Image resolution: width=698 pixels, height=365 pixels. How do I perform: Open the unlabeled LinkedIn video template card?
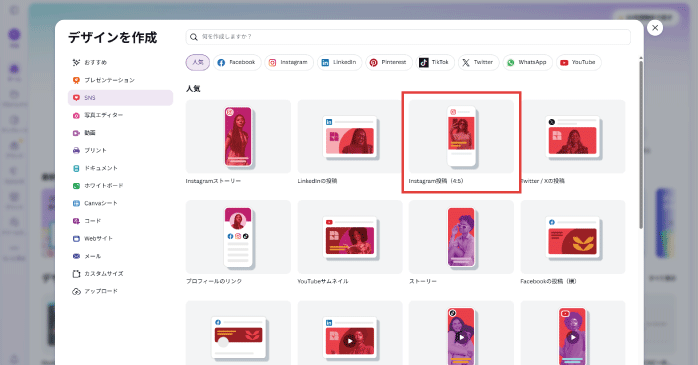350,333
